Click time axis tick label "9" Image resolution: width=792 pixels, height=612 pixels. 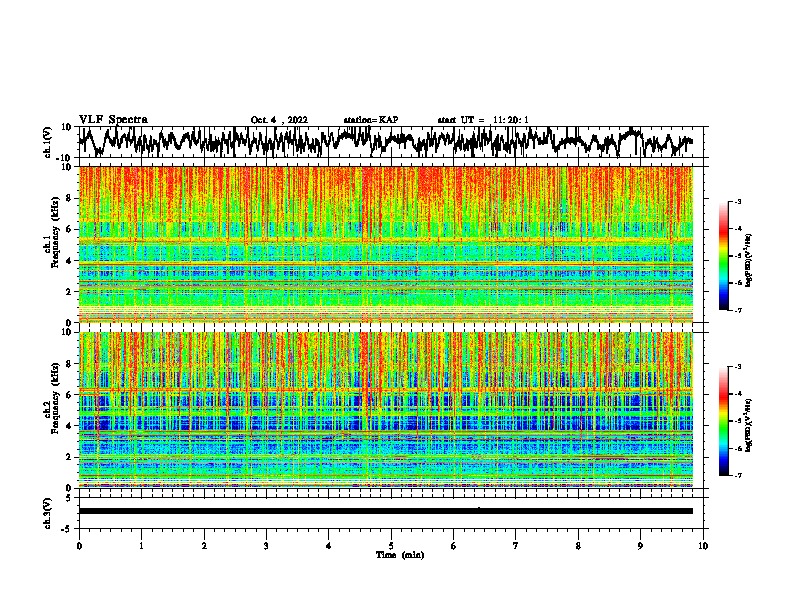click(x=640, y=546)
